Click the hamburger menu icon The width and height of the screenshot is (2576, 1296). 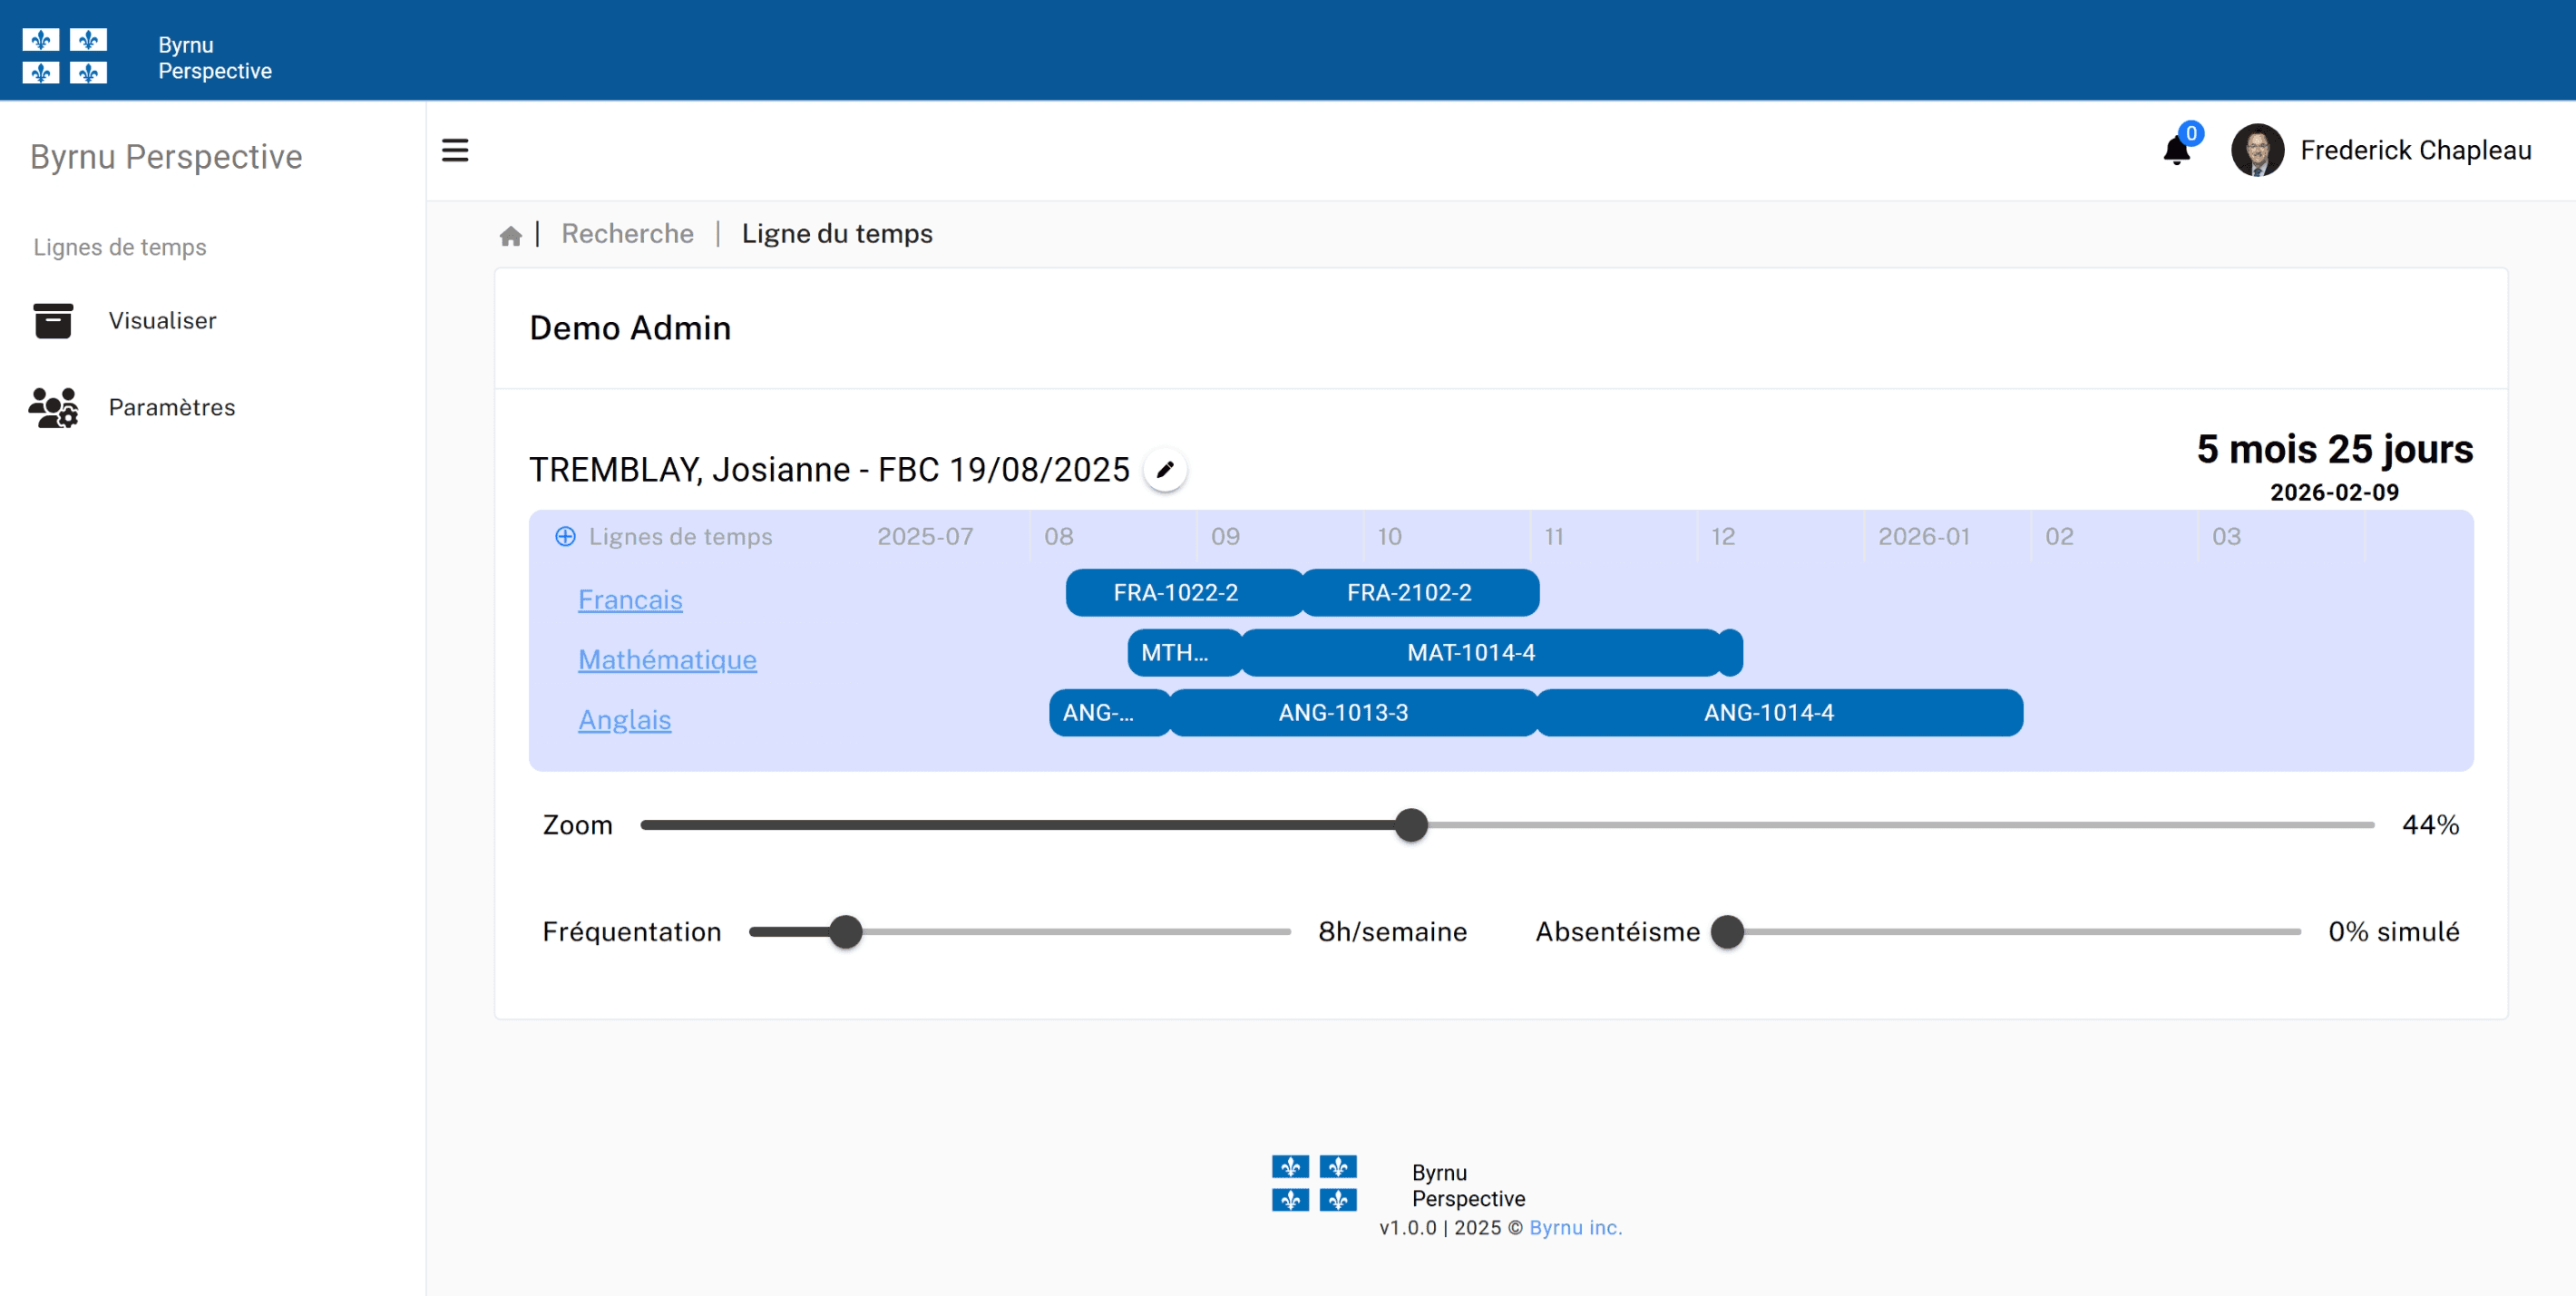tap(455, 150)
